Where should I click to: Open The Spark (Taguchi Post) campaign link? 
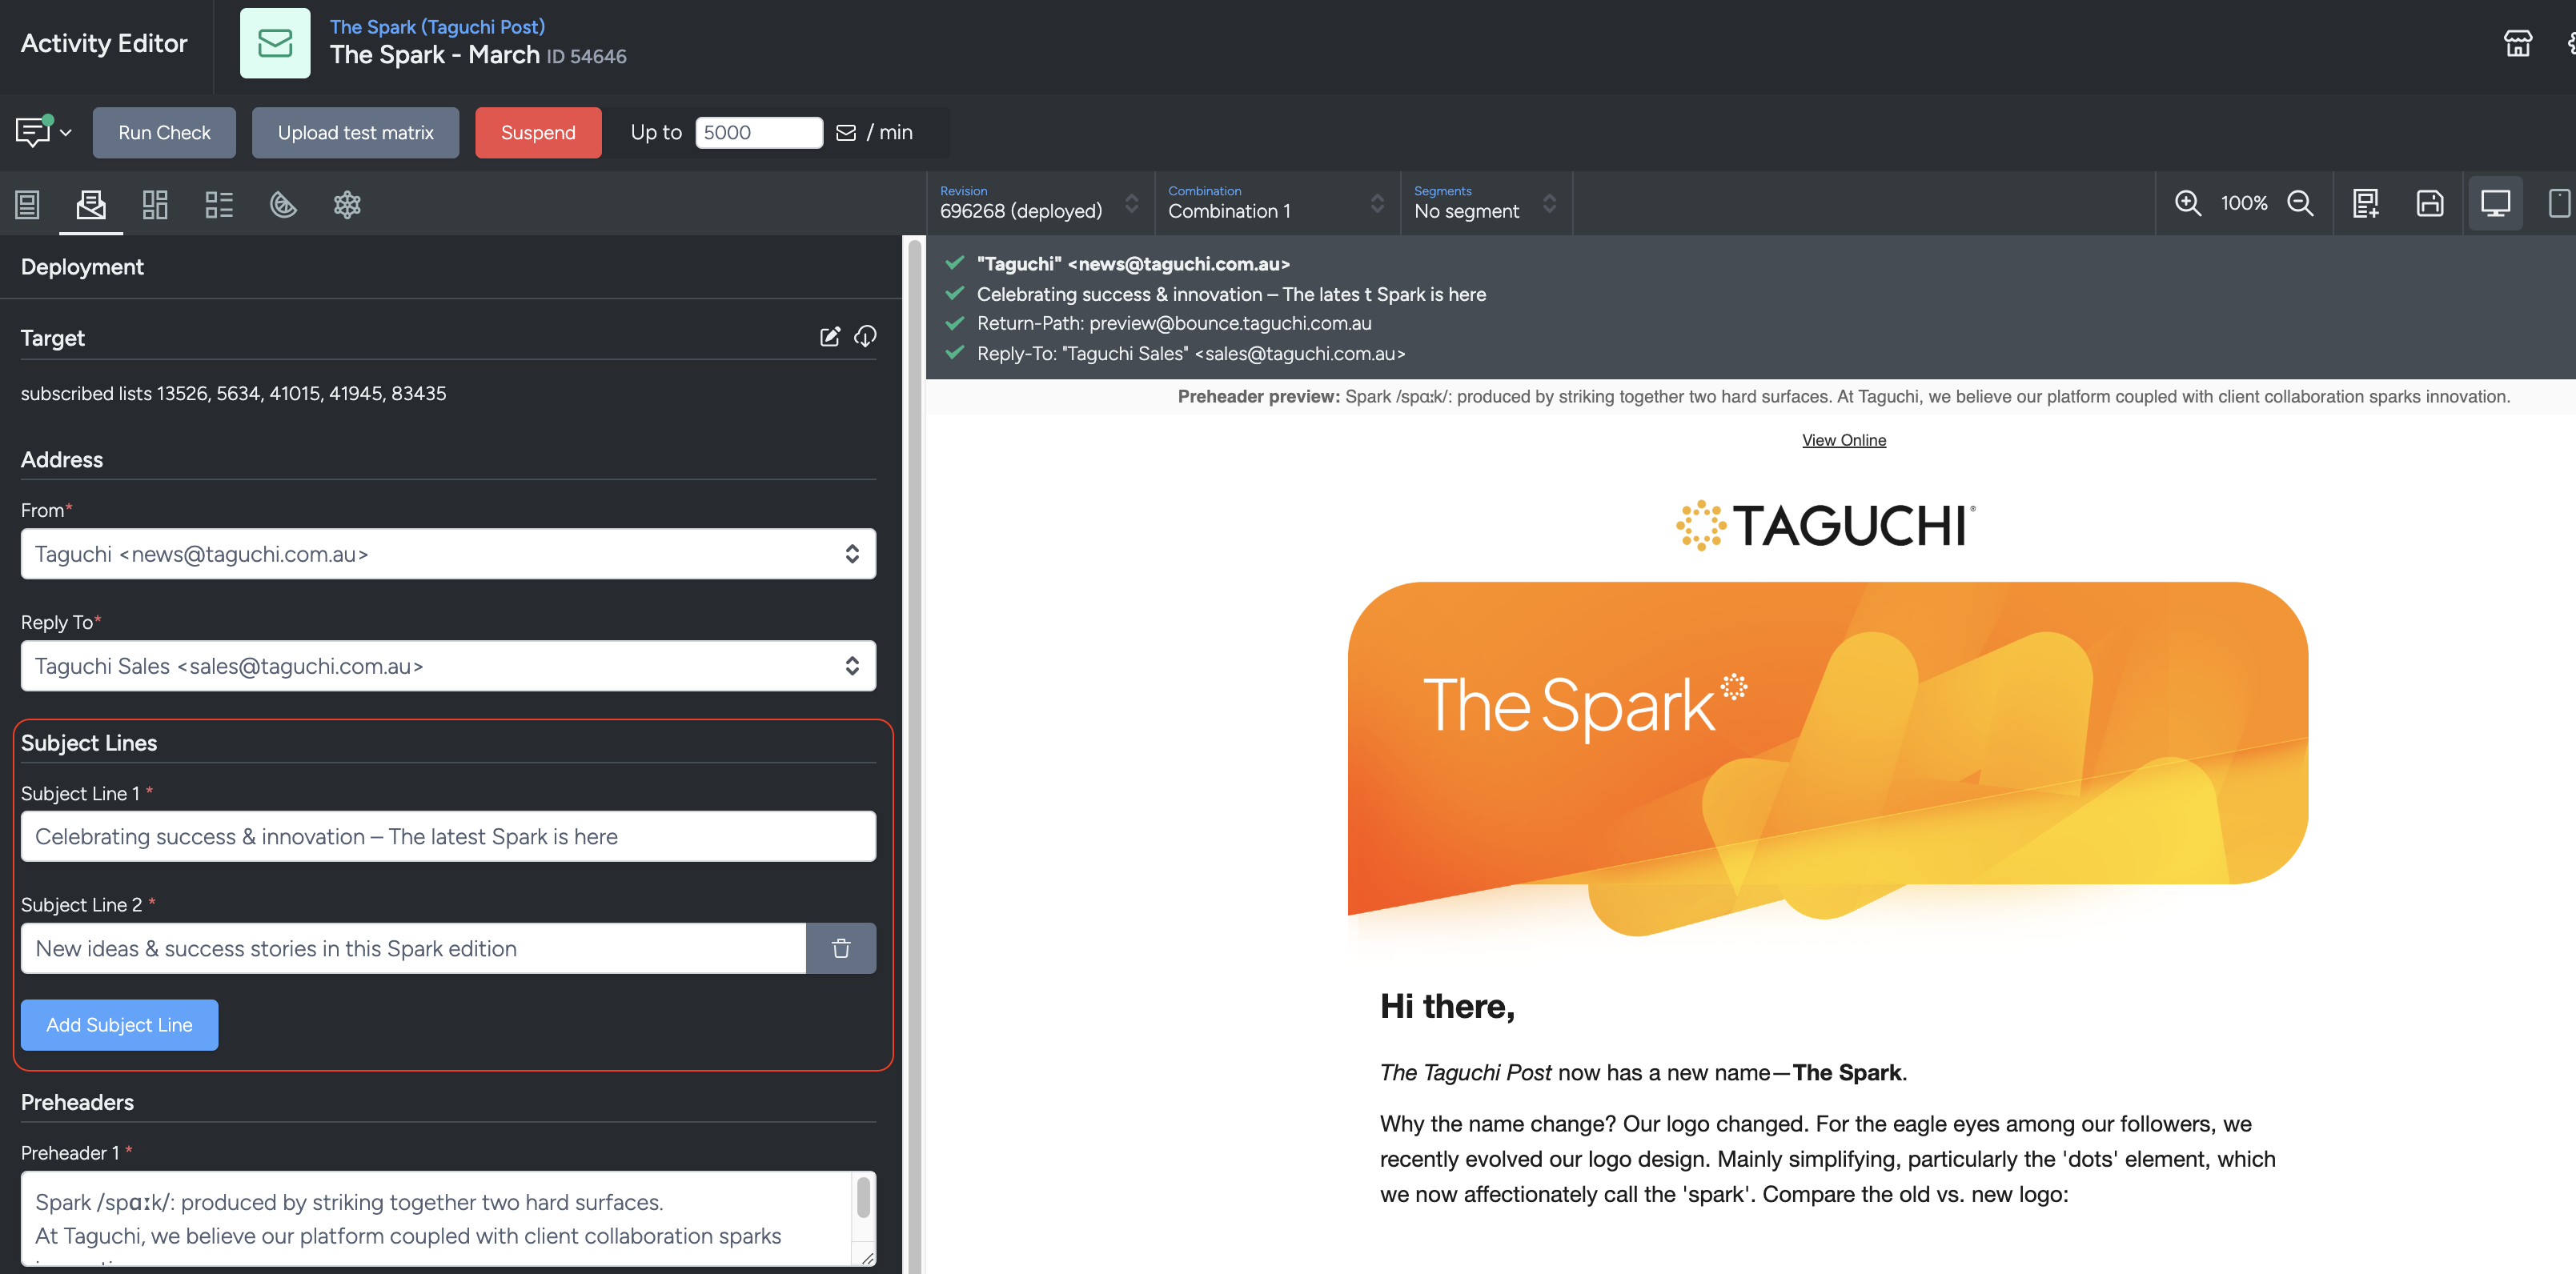437,27
